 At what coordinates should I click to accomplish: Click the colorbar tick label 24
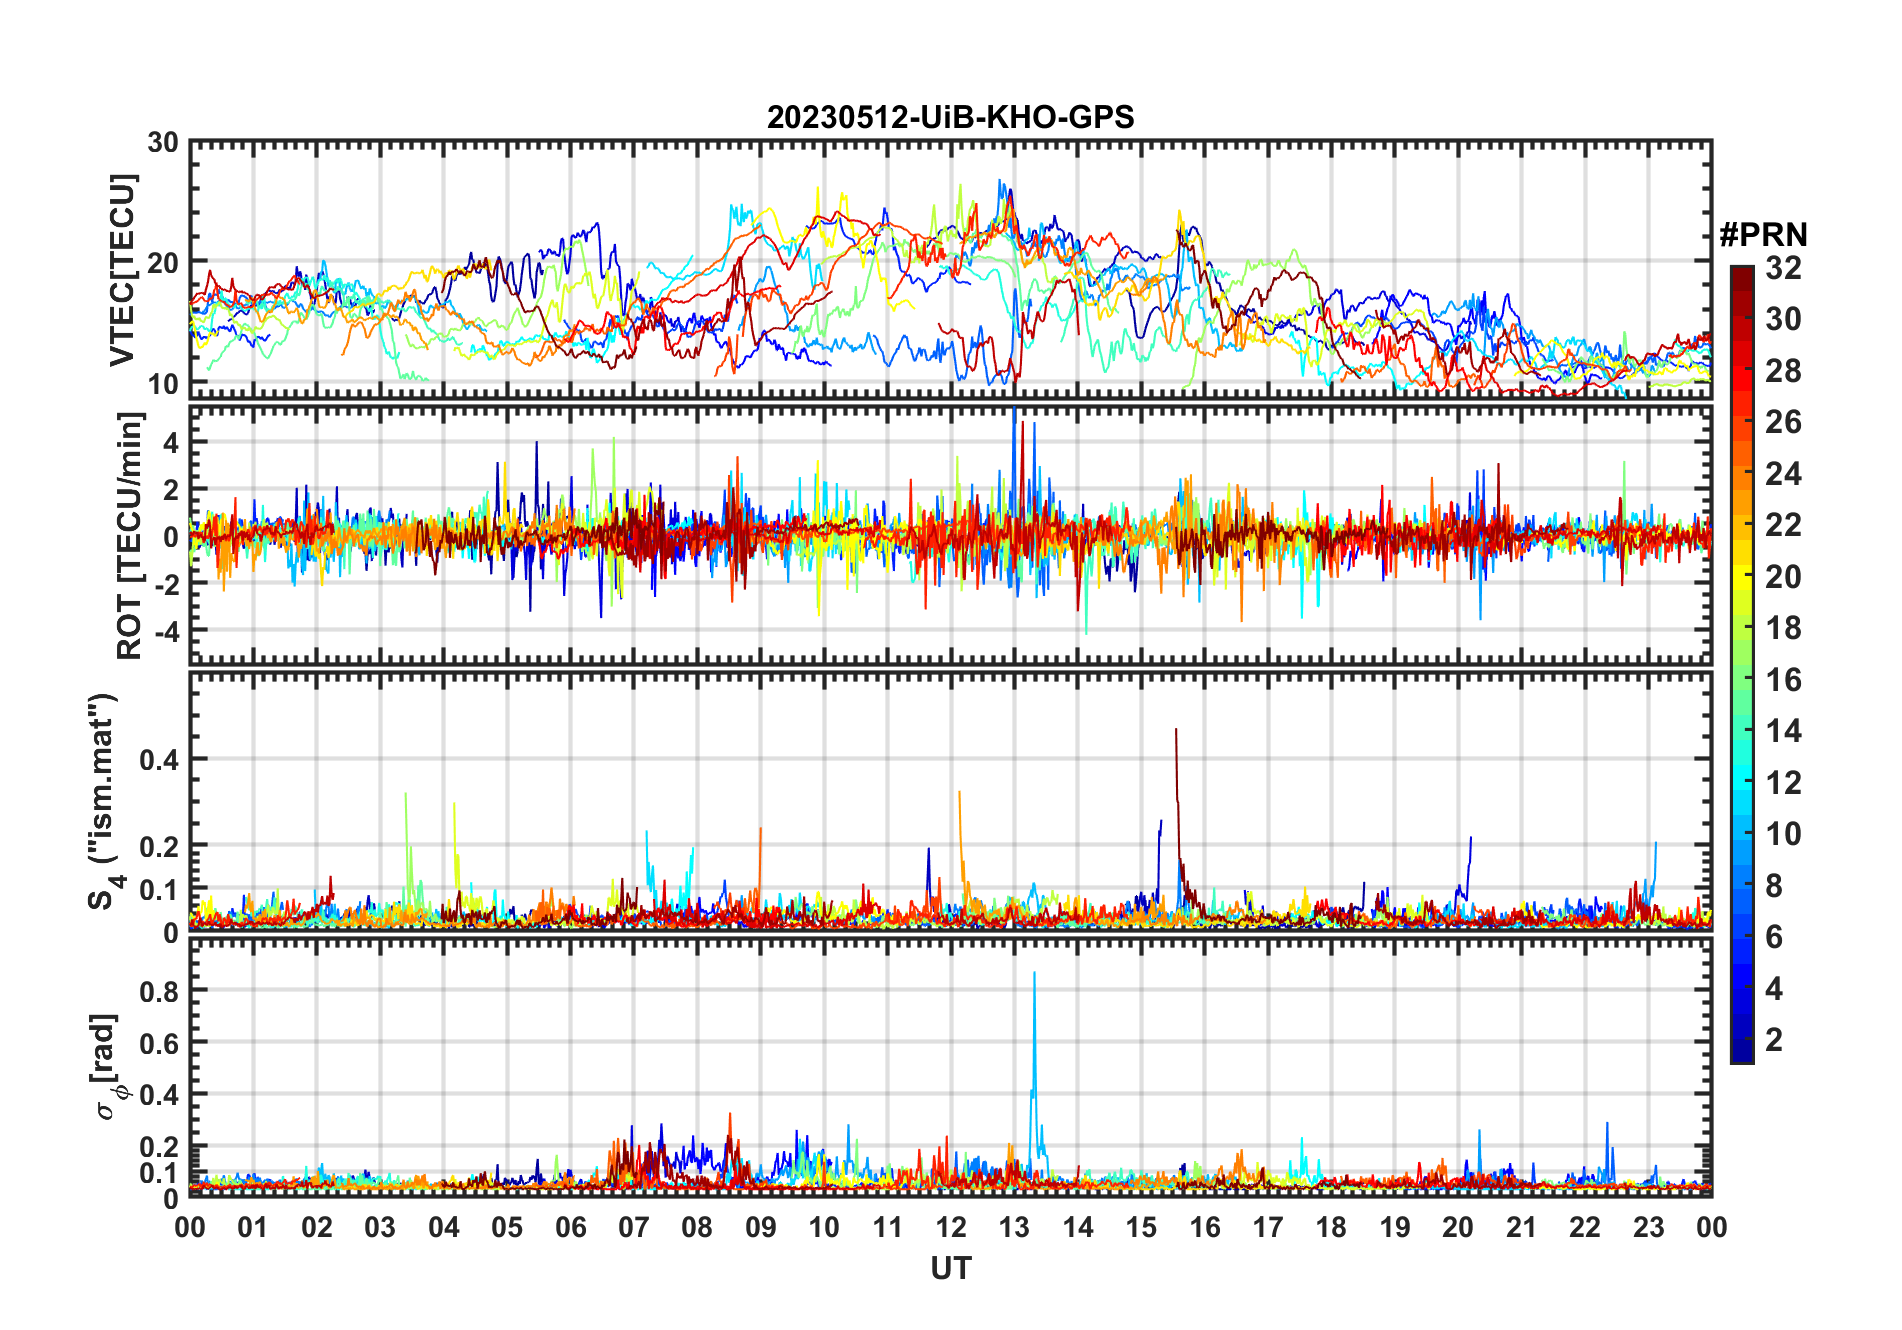coord(1783,474)
